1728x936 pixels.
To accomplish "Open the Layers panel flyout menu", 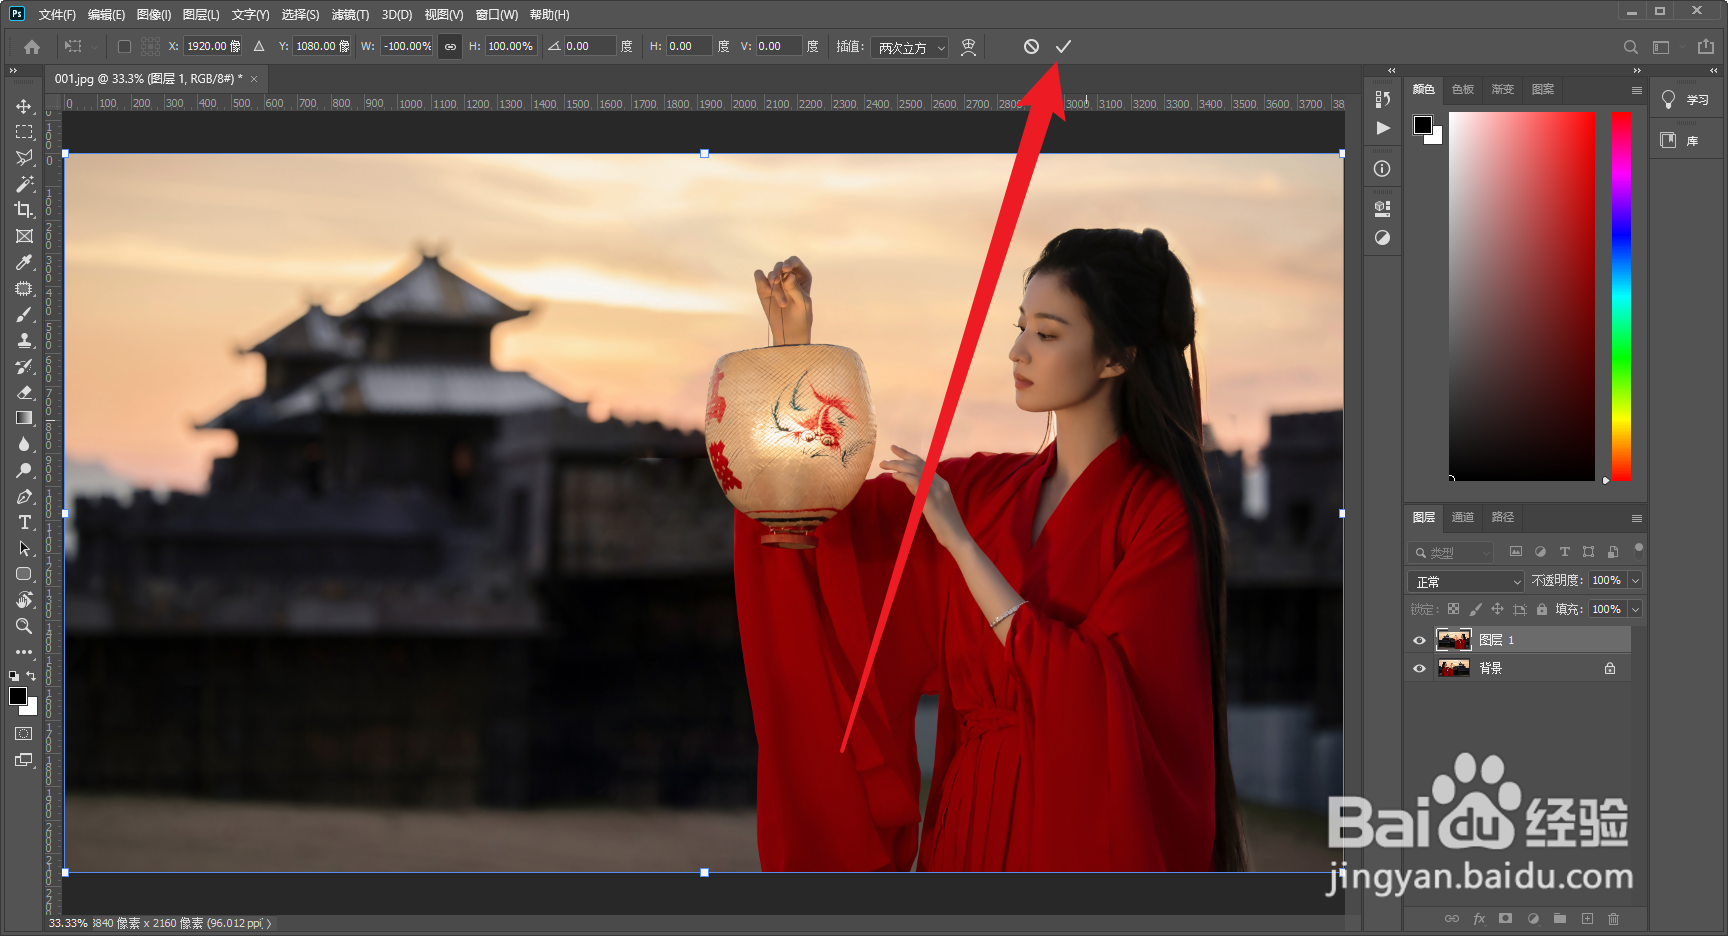I will coord(1637,518).
